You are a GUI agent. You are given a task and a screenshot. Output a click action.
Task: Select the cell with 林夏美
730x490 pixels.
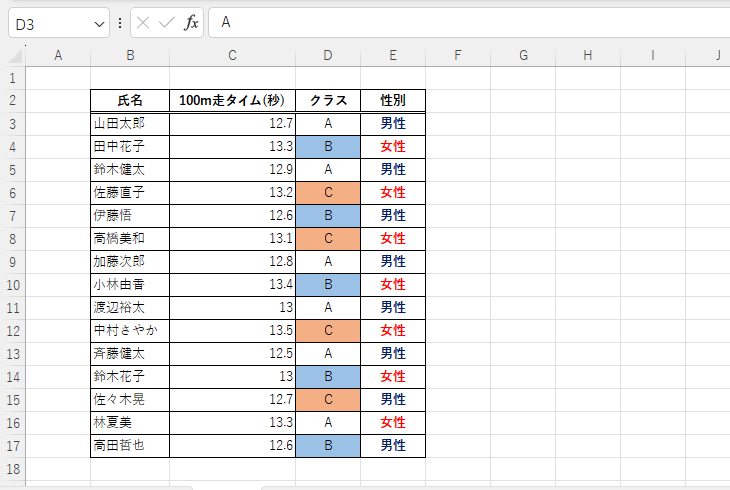point(130,422)
